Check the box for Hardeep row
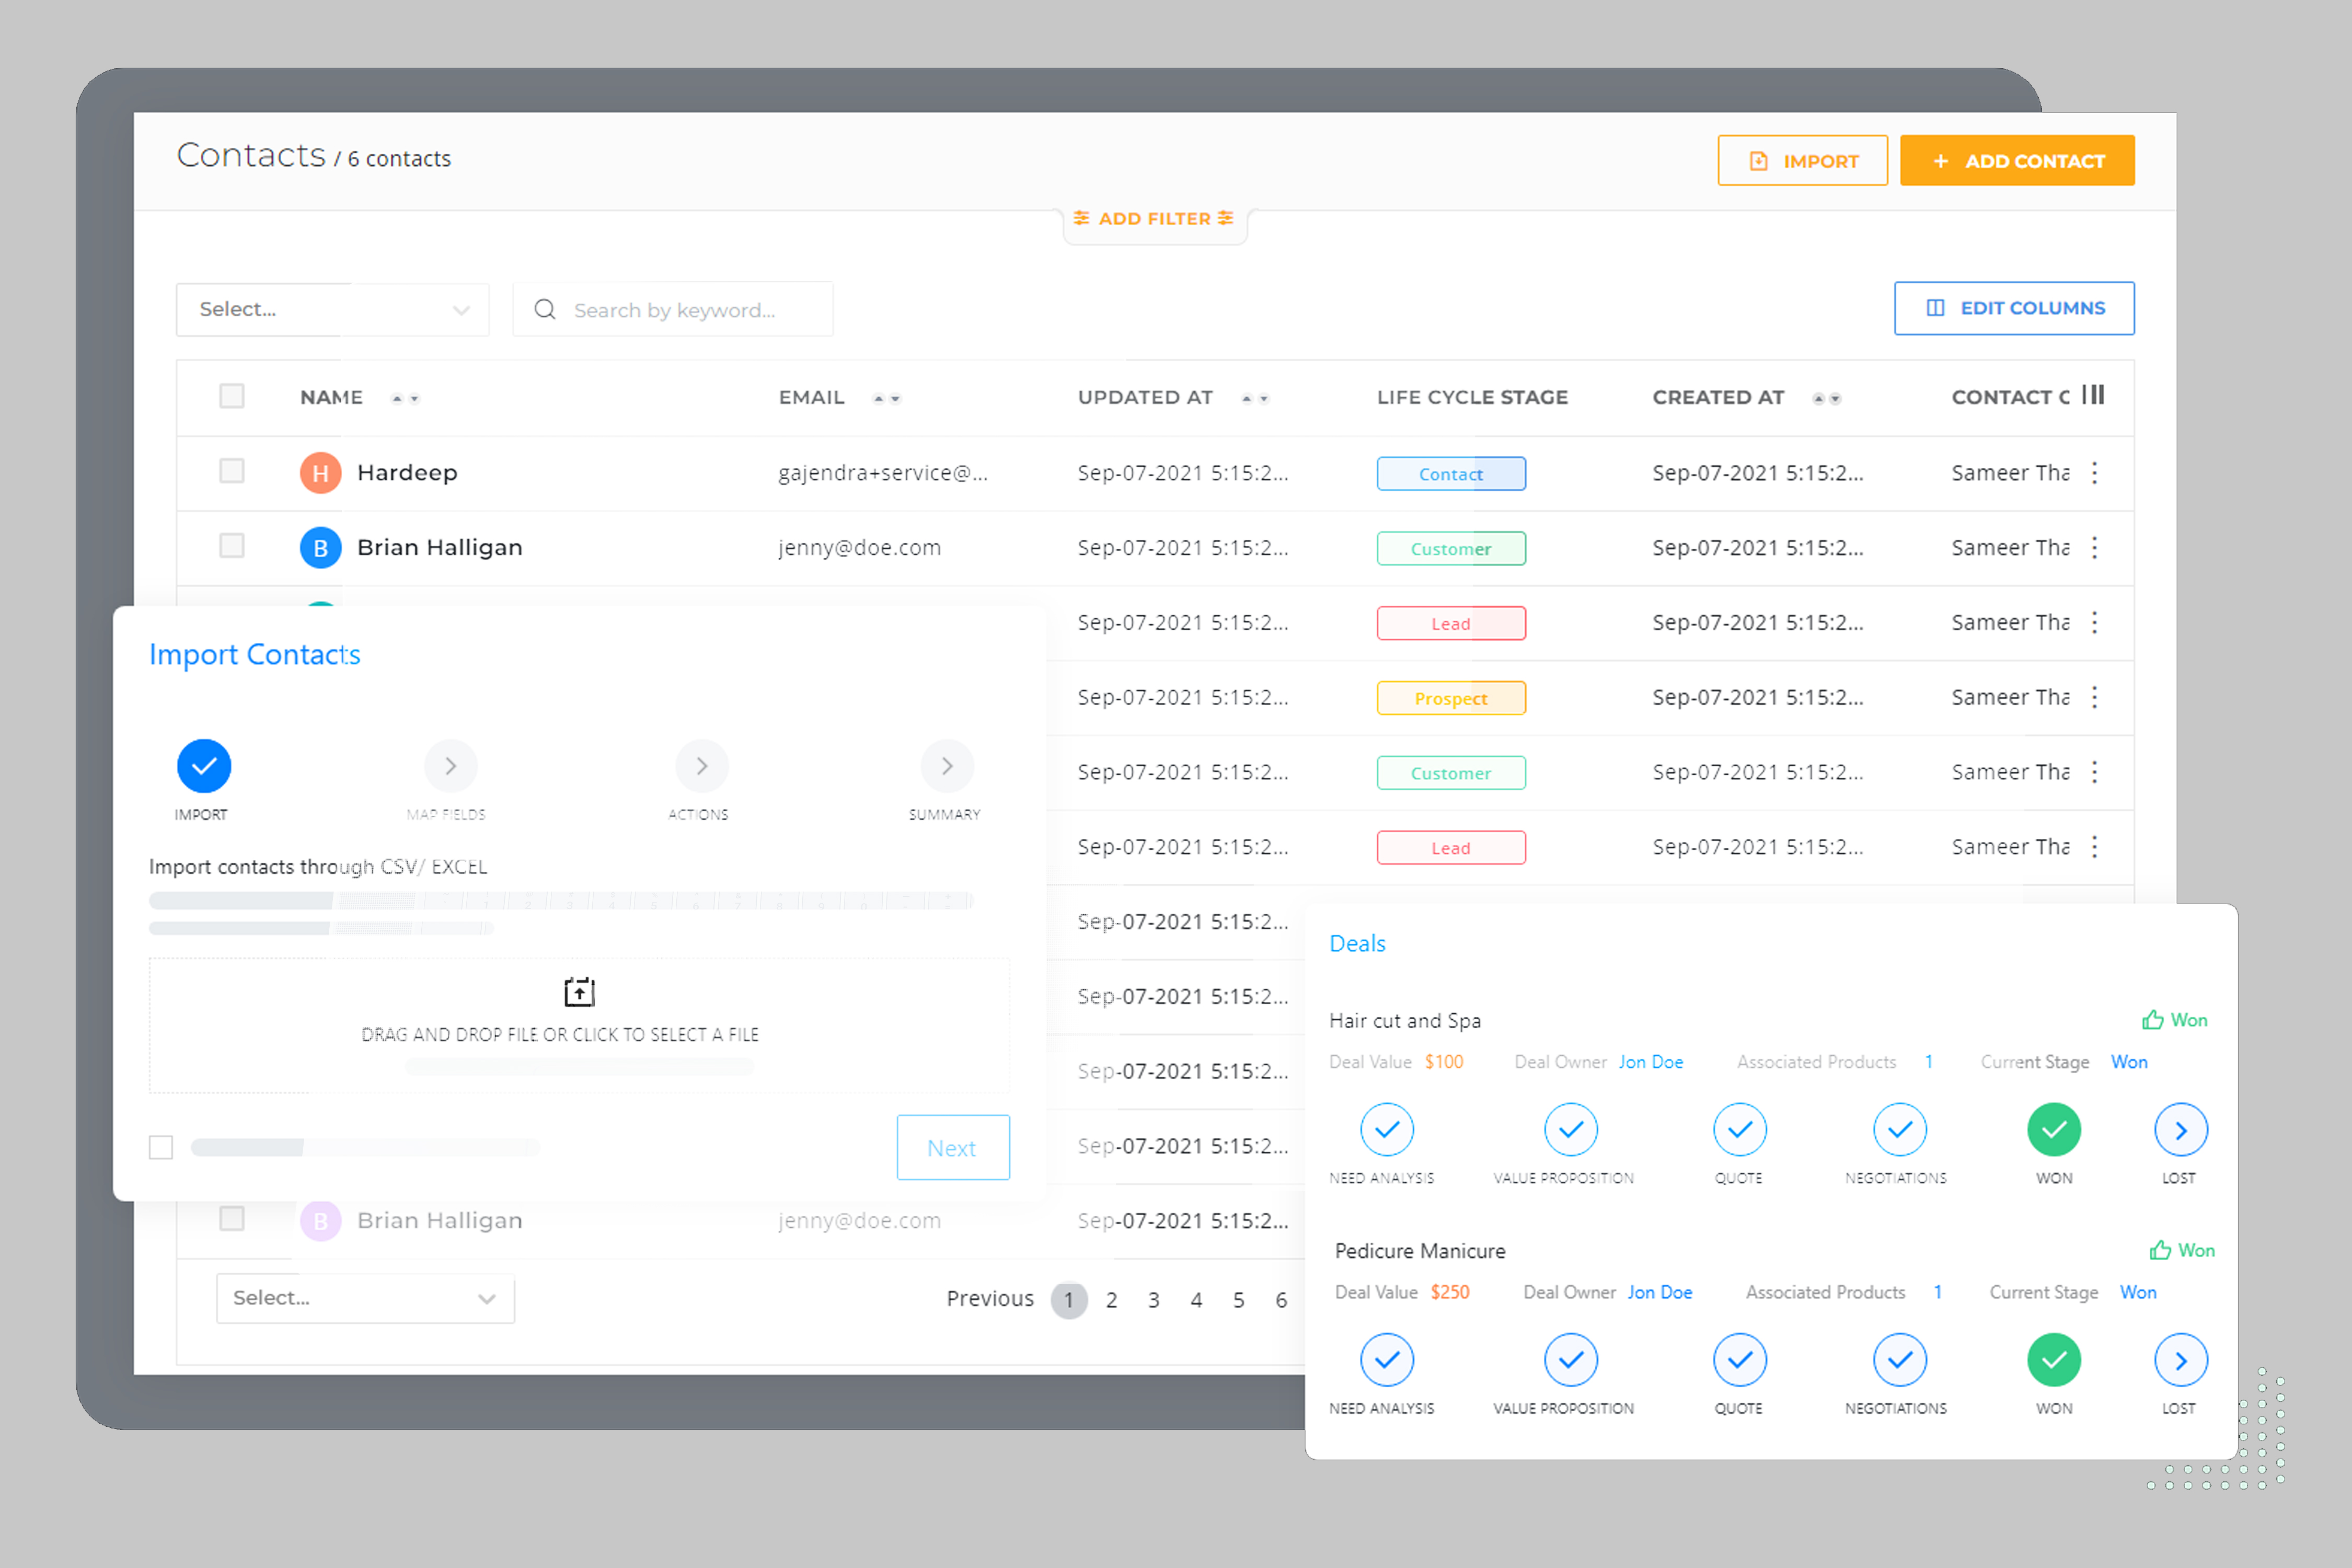The image size is (2352, 1568). pos(232,471)
